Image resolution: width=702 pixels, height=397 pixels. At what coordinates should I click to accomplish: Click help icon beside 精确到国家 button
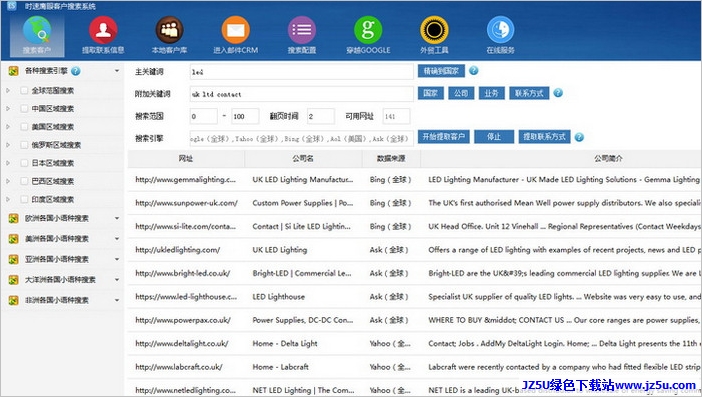tap(474, 70)
